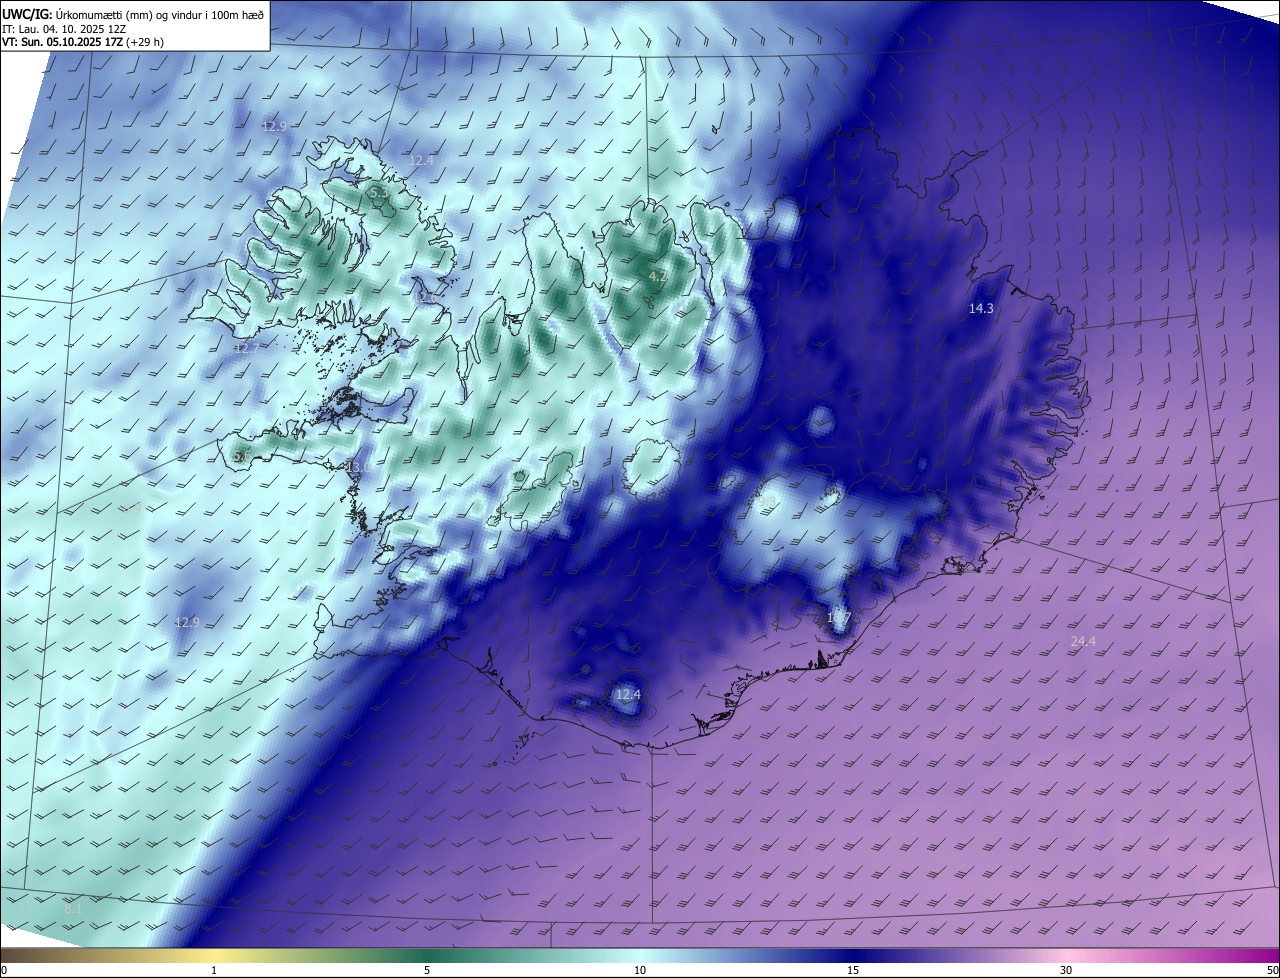This screenshot has height=978, width=1280.
Task: Click the "5" tick label on the color scale
Action: coord(427,970)
